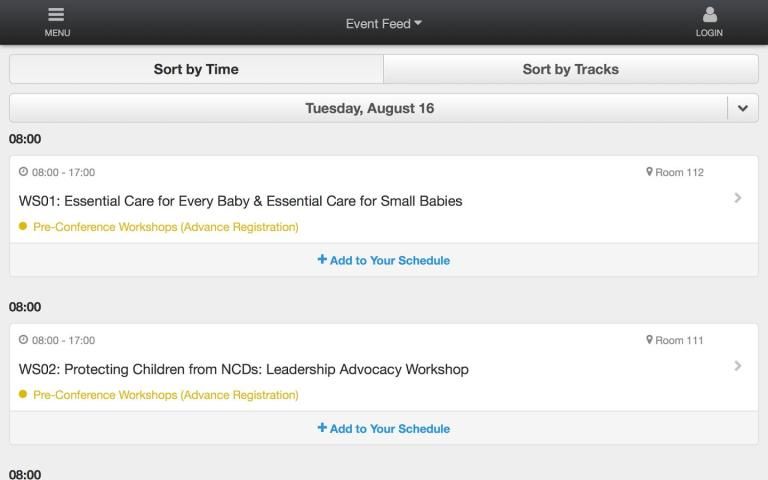This screenshot has height=480, width=768.
Task: Click the plus icon under WS02 session
Action: click(x=322, y=428)
